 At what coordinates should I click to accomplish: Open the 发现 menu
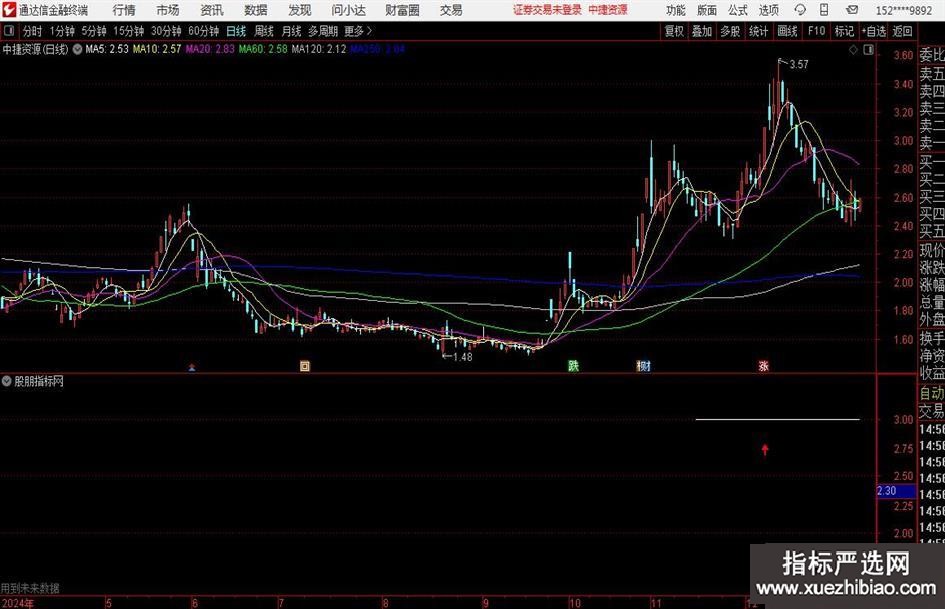(300, 10)
